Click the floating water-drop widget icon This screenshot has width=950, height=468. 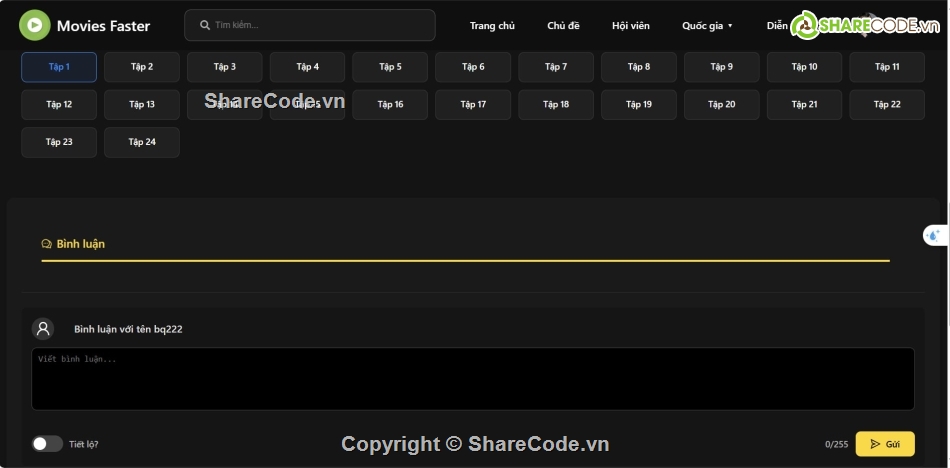934,235
